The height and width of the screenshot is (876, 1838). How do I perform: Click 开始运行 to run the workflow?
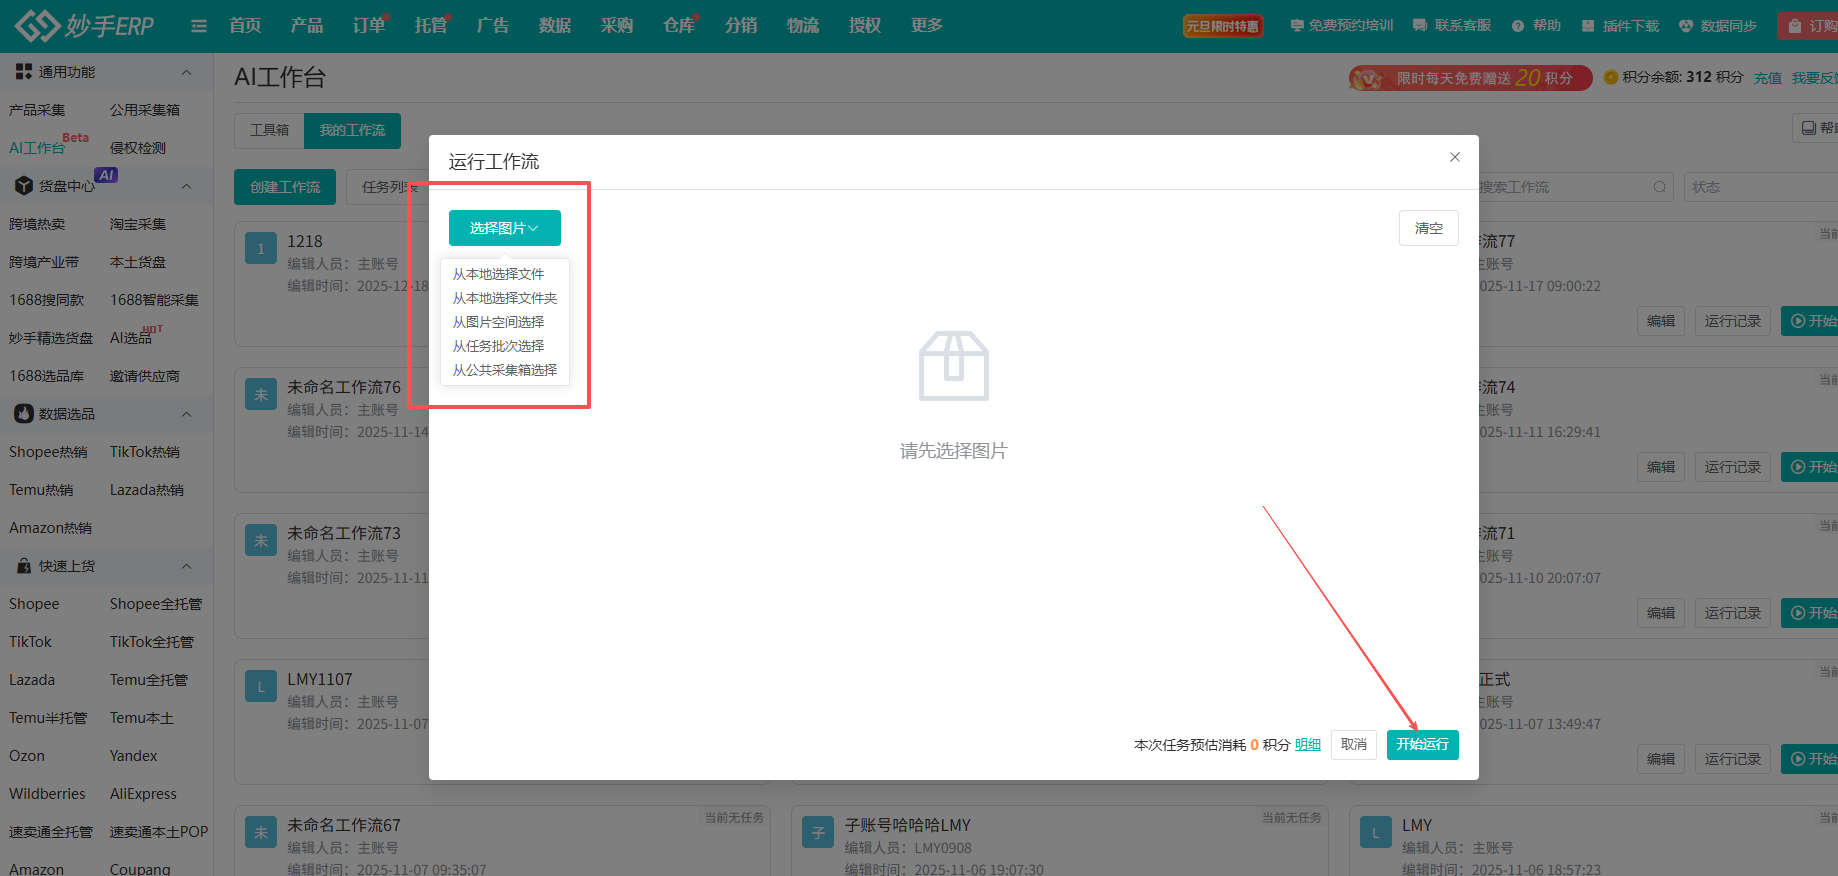tap(1423, 745)
